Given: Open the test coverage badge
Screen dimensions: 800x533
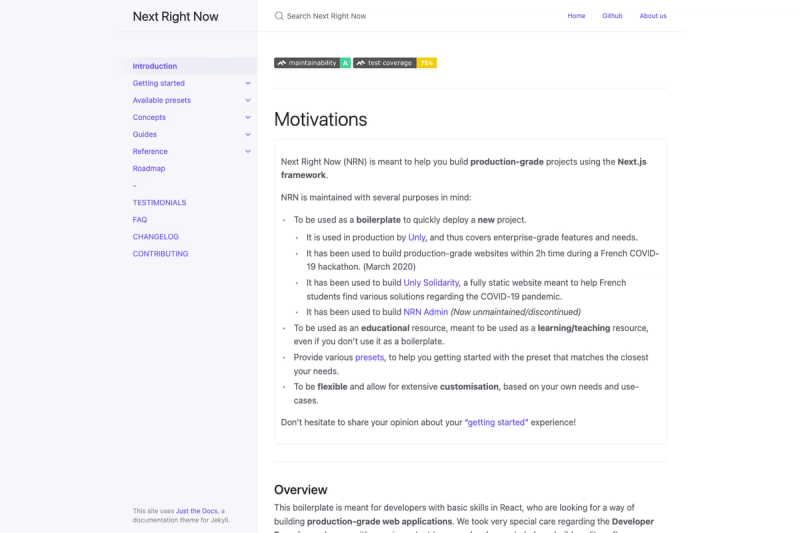Looking at the screenshot, I should (x=395, y=63).
